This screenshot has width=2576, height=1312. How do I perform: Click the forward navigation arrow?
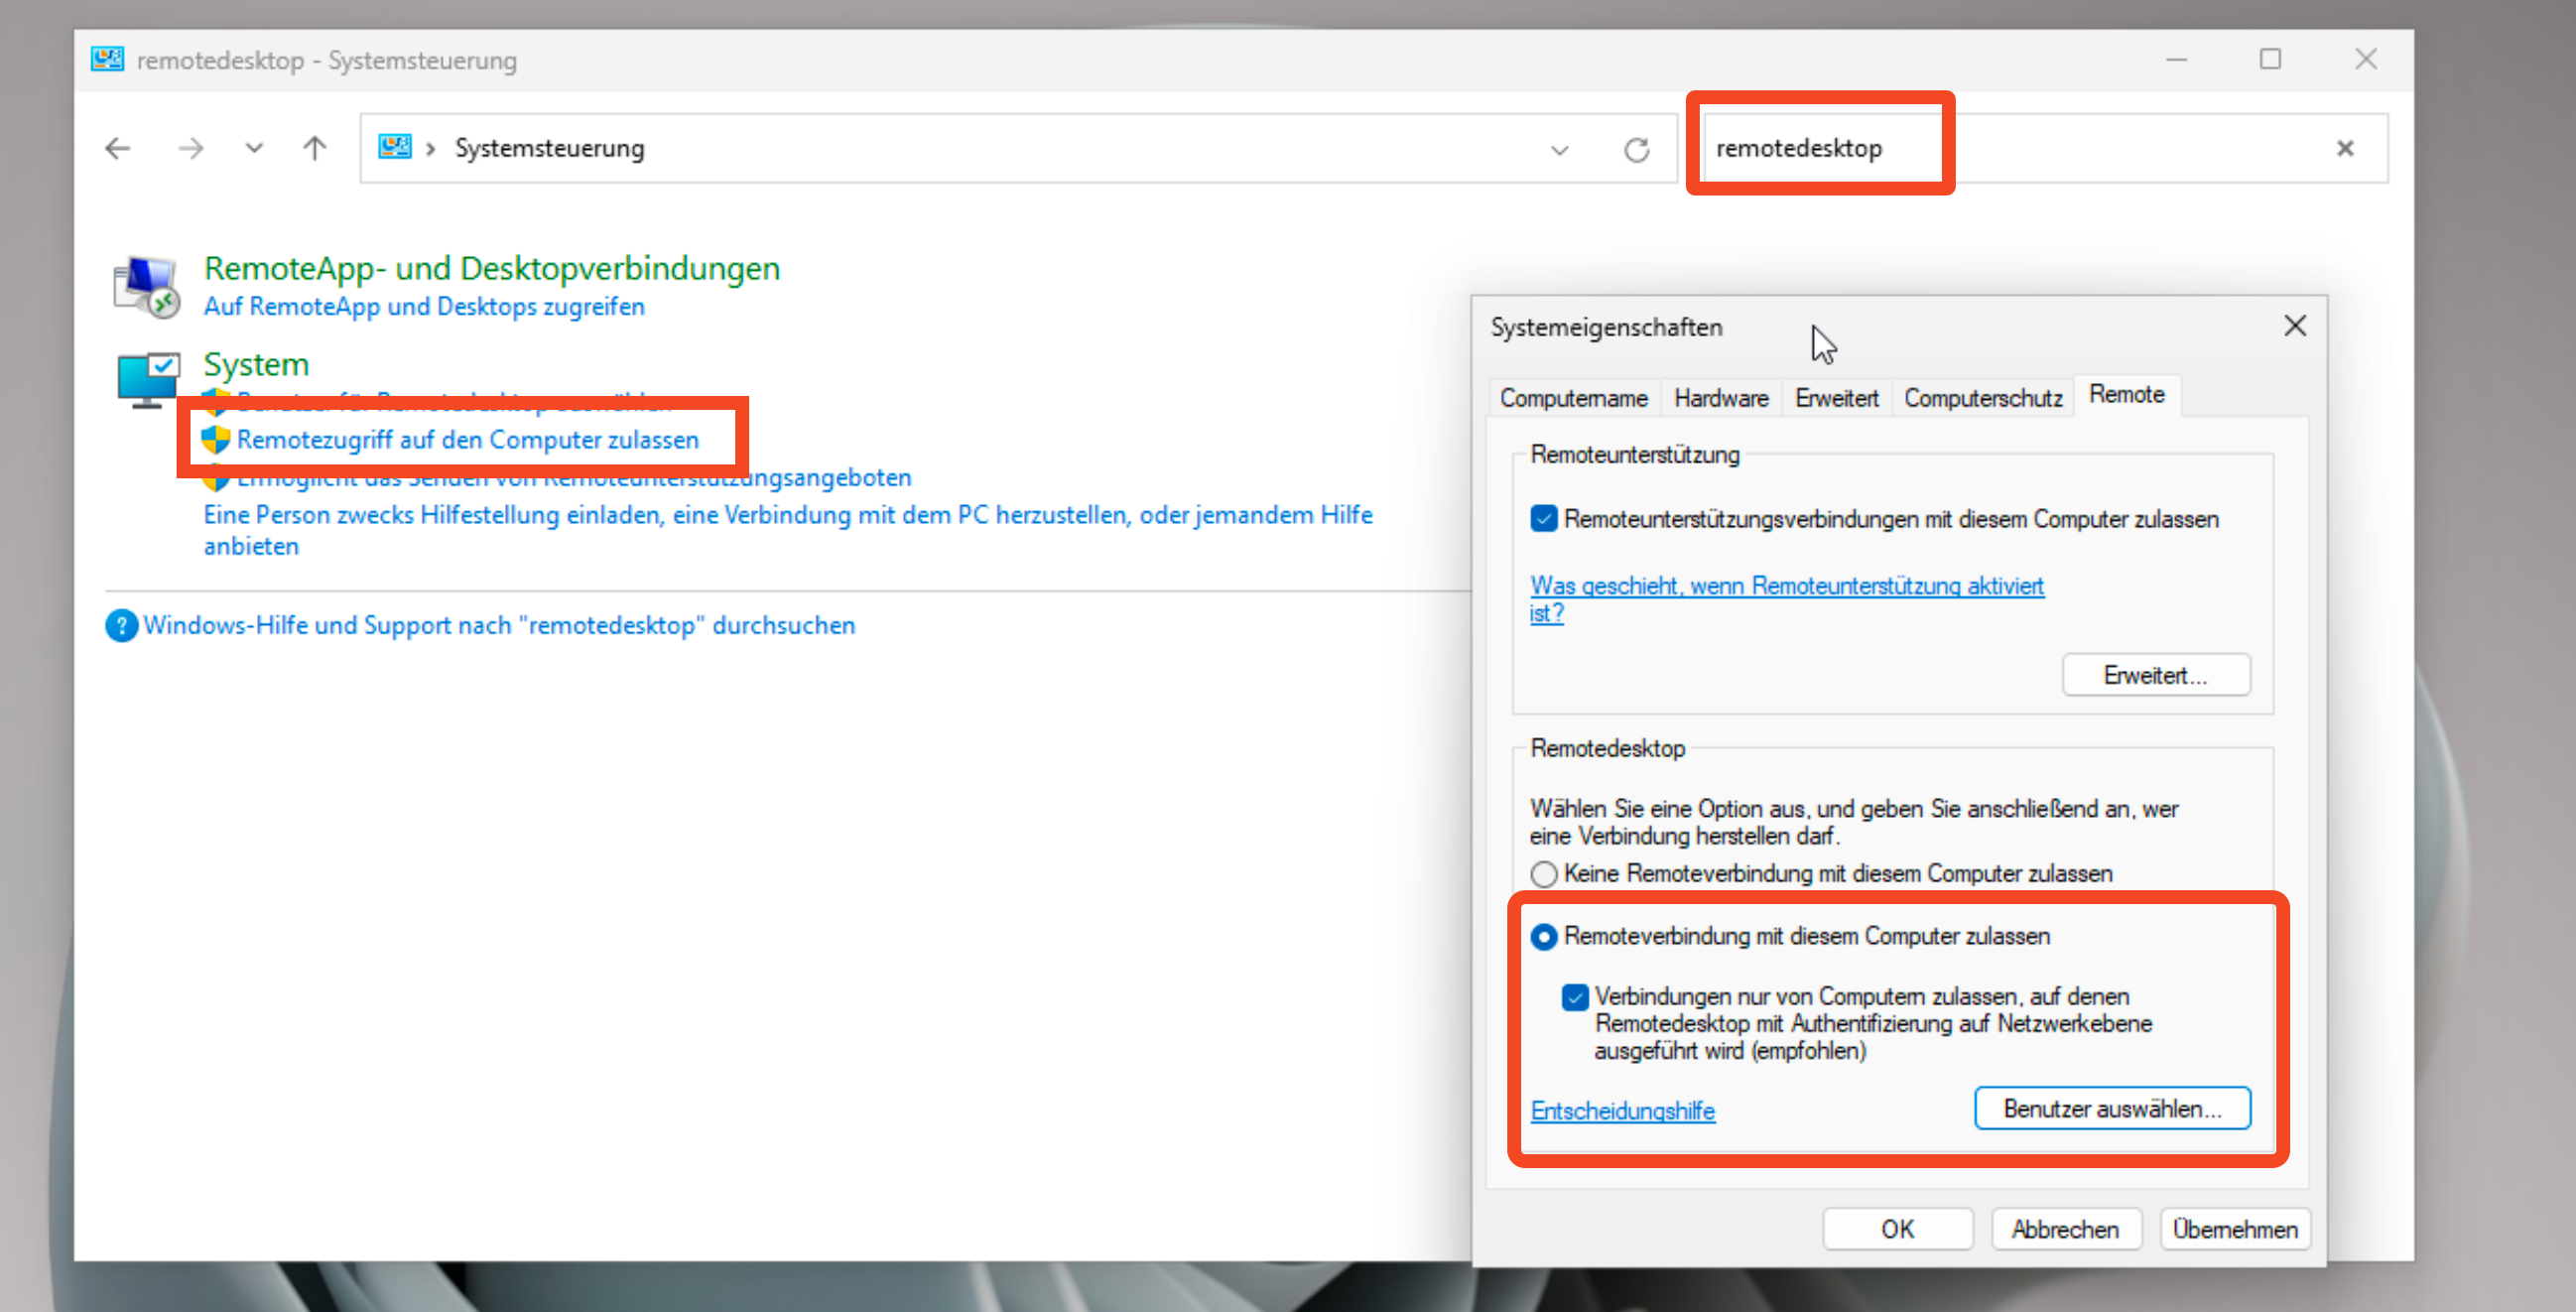coord(190,148)
